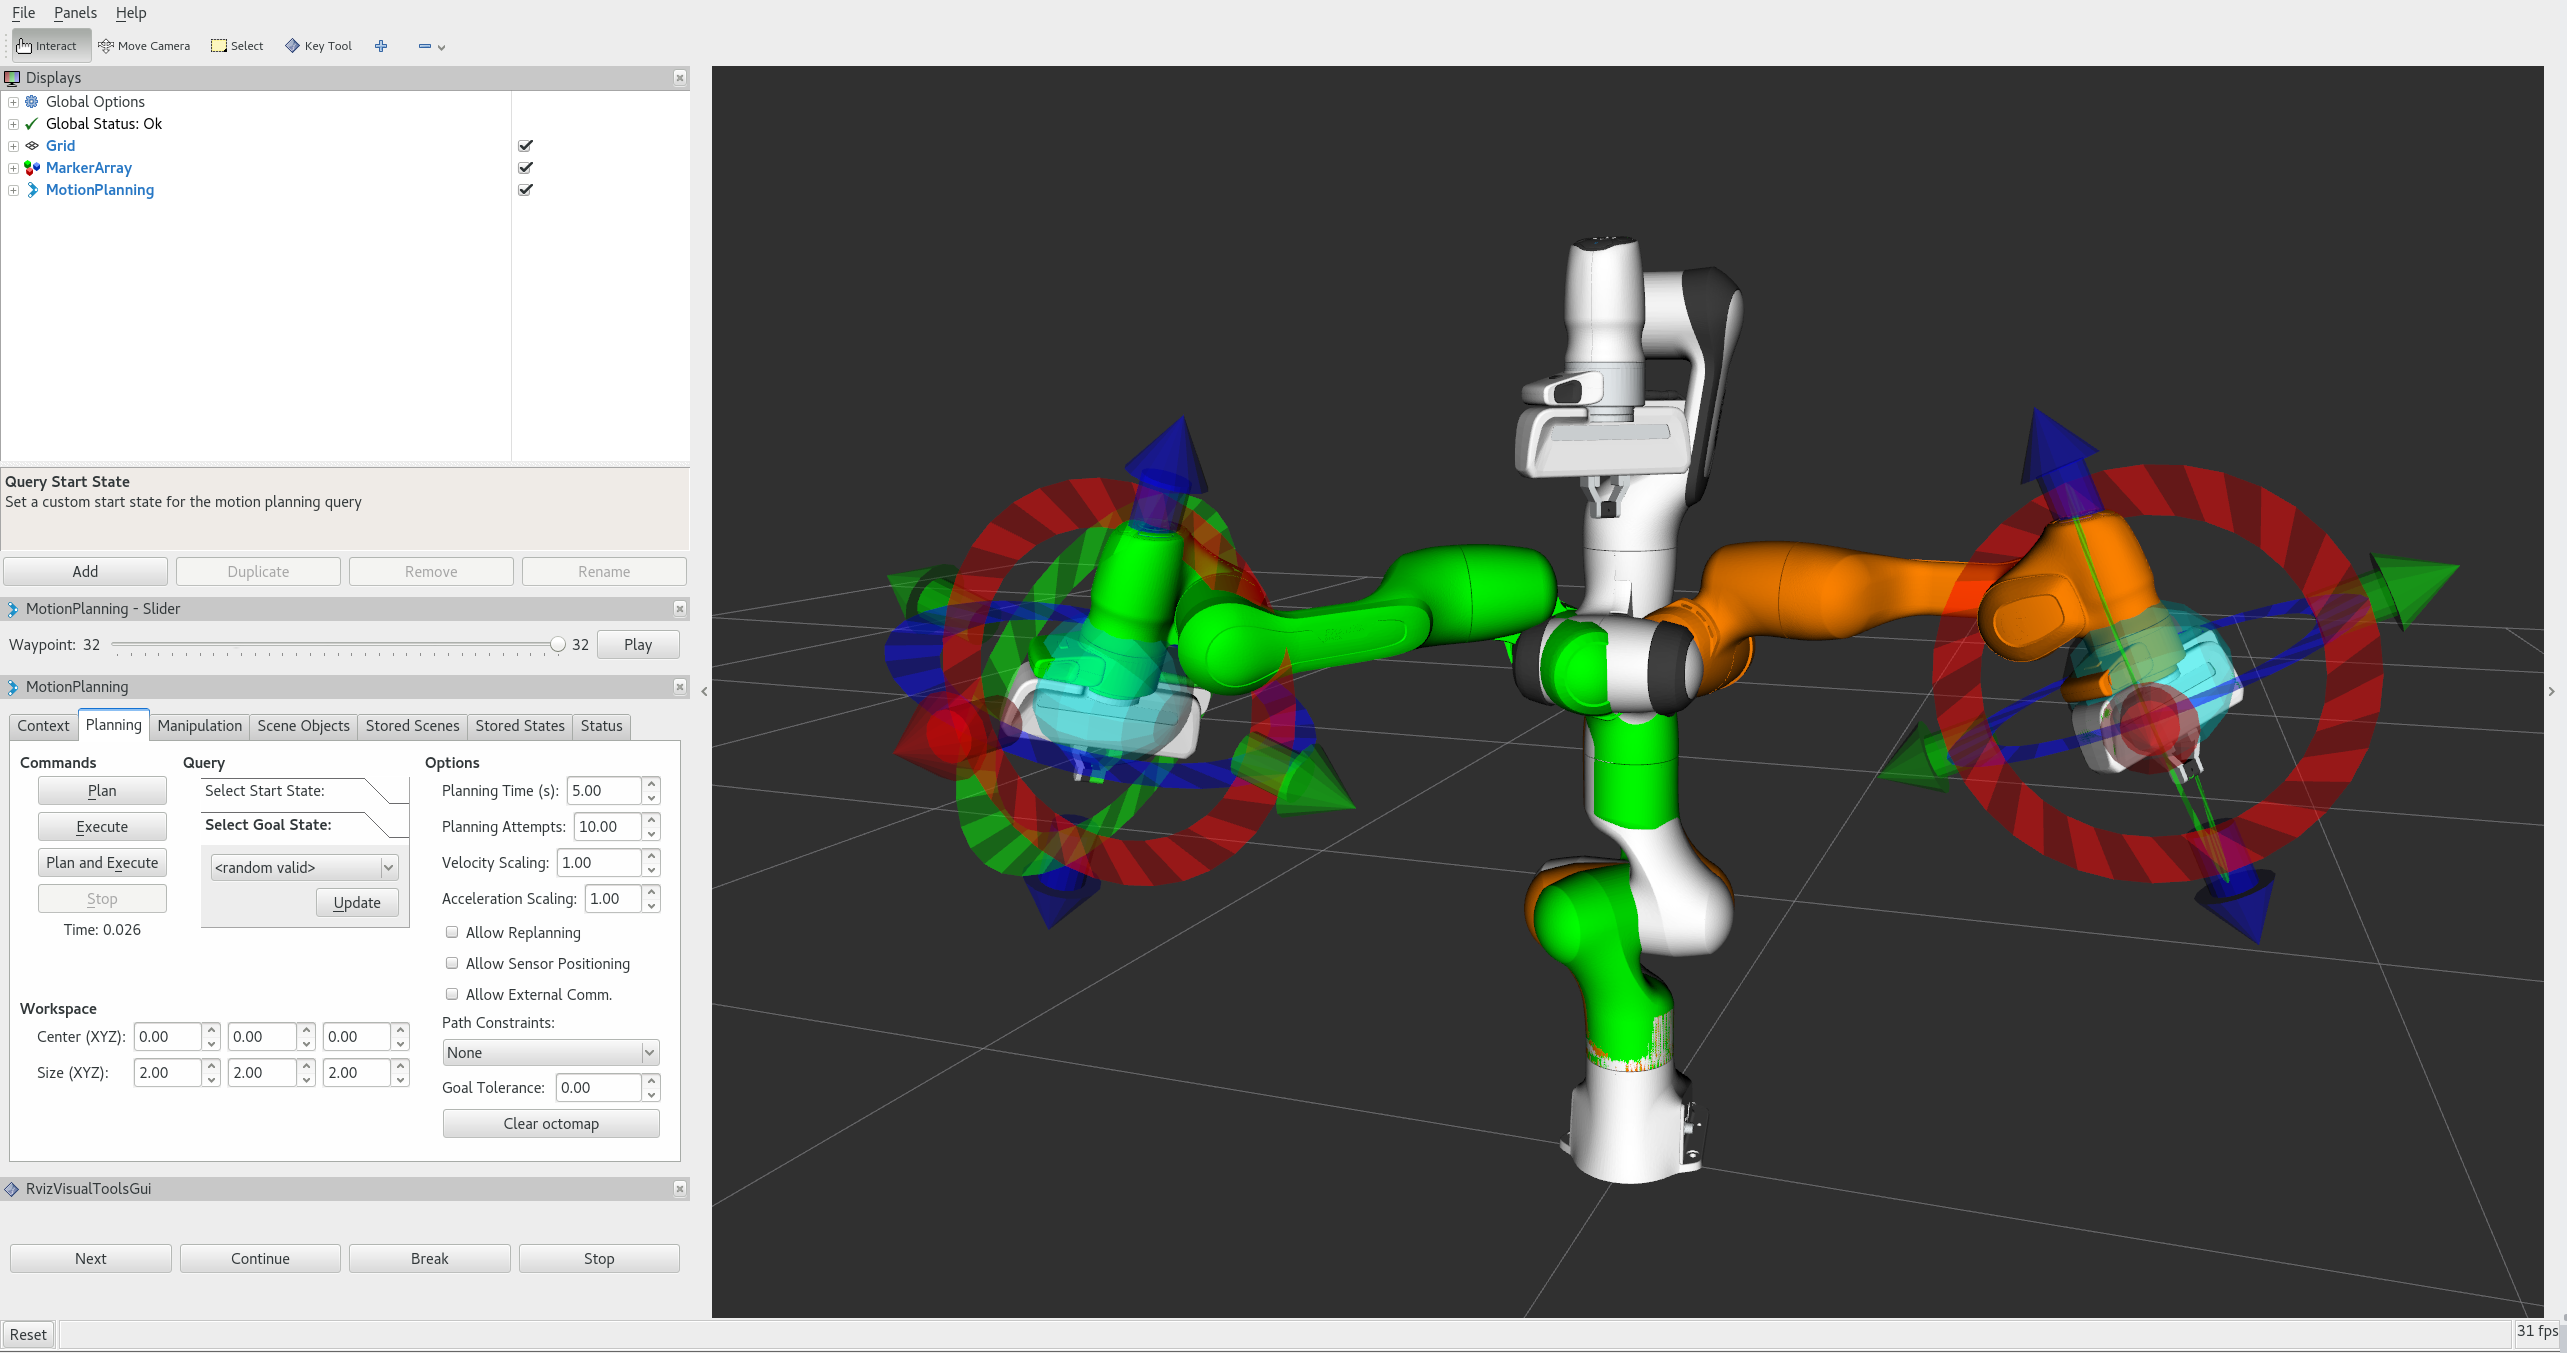
Task: Expand the MotionPlanning tree item
Action: coord(13,189)
